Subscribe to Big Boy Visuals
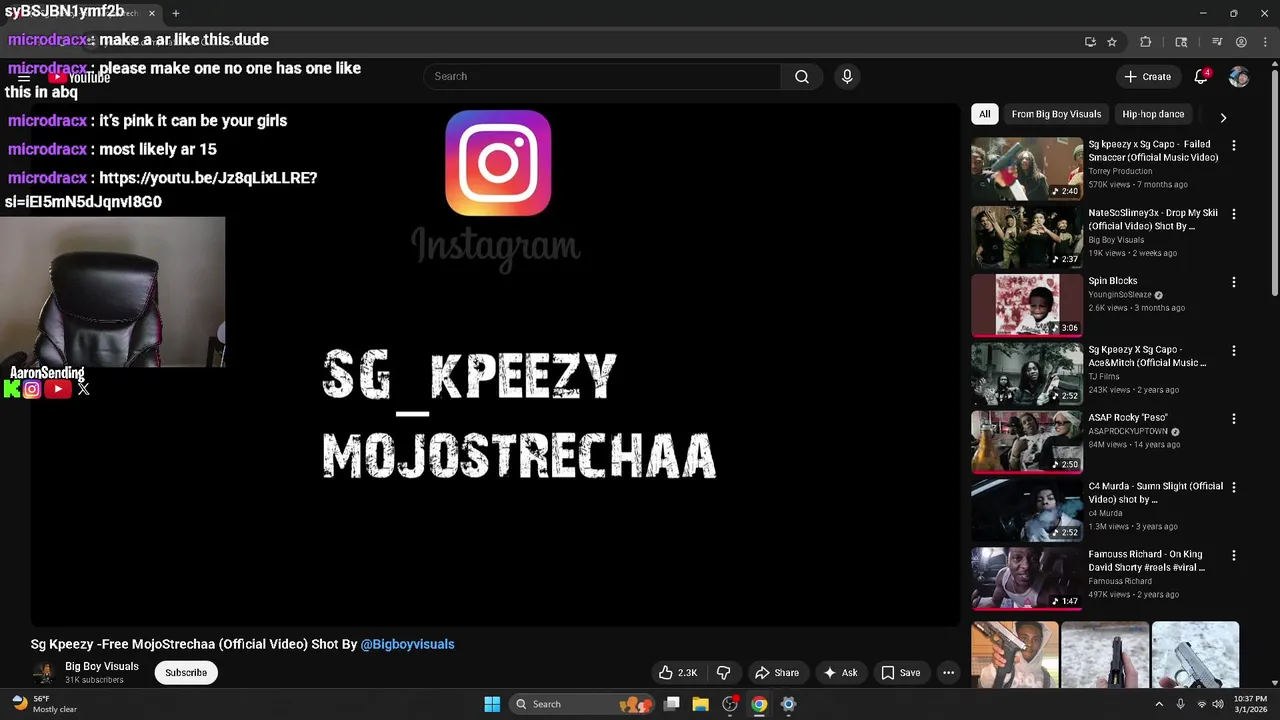1280x720 pixels. (186, 673)
